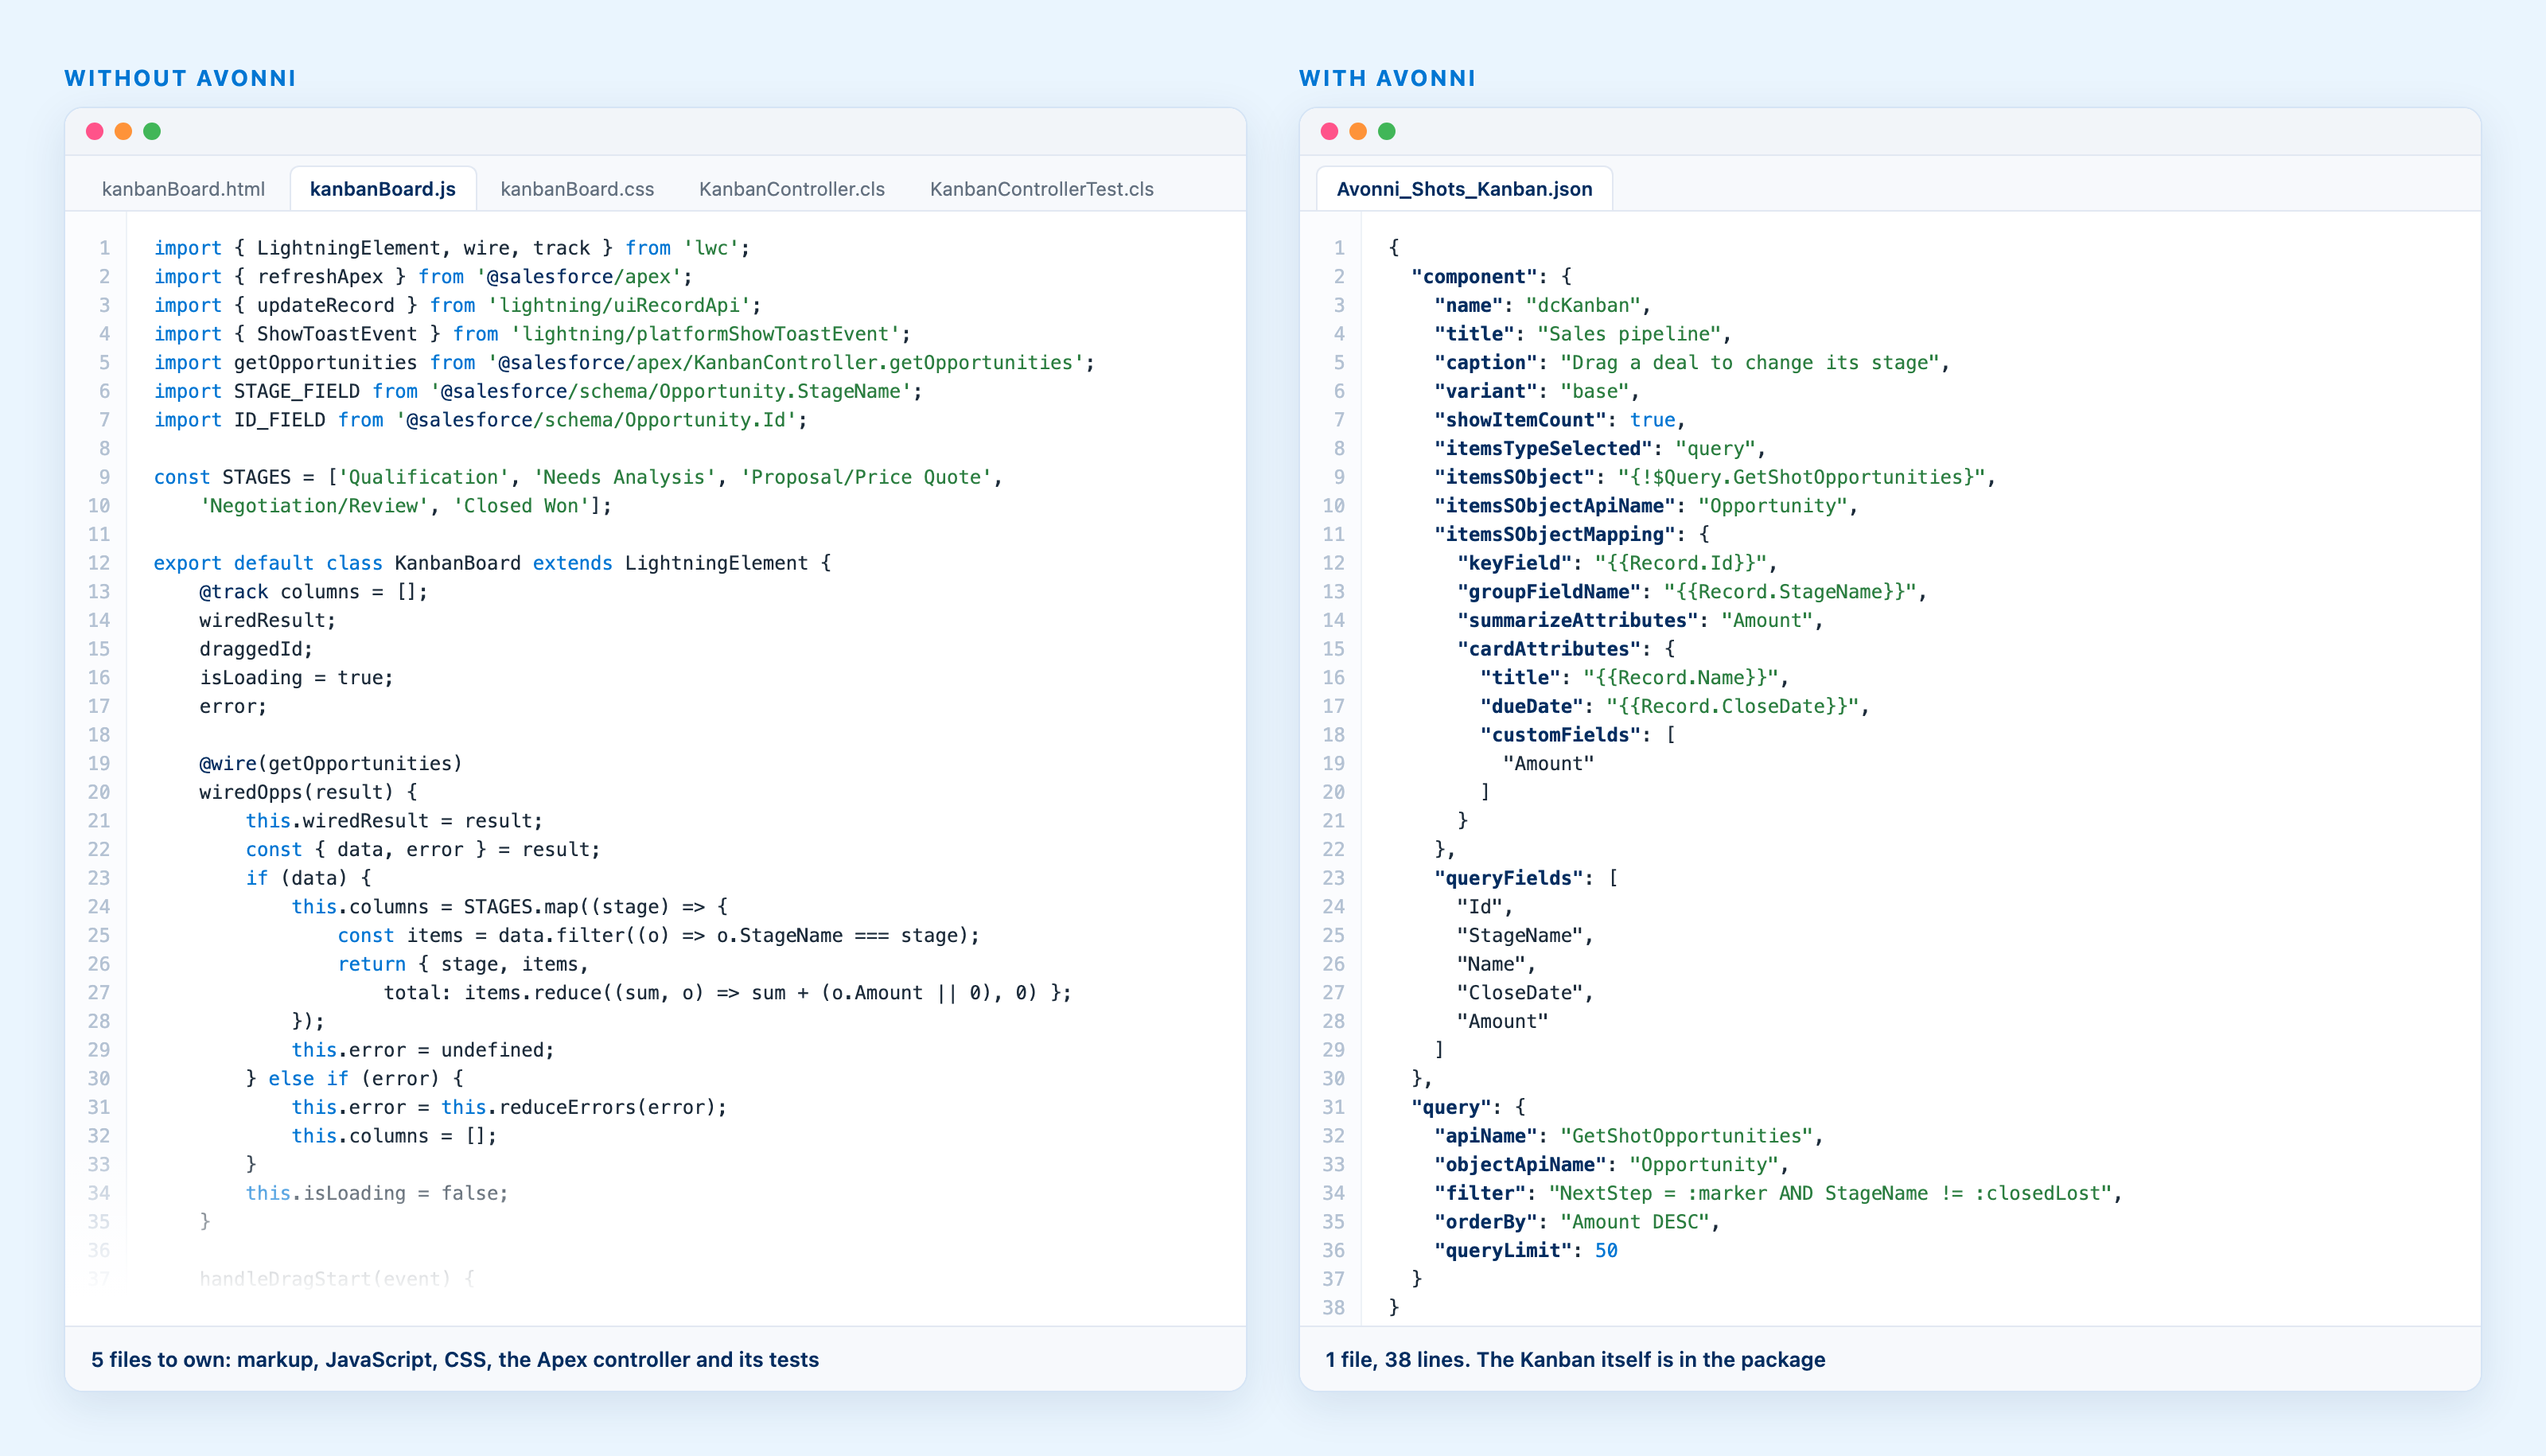Select the kanbanBoard.js tab
Screen dimensions: 2546x1456
point(383,189)
